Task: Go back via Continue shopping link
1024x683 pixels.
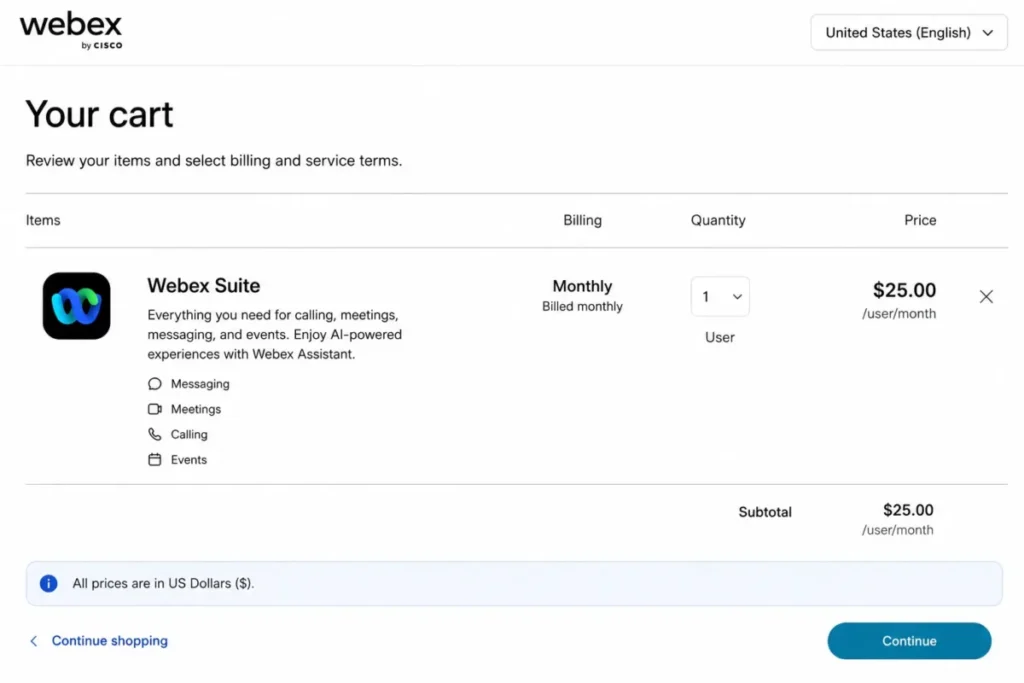Action: pyautogui.click(x=110, y=641)
